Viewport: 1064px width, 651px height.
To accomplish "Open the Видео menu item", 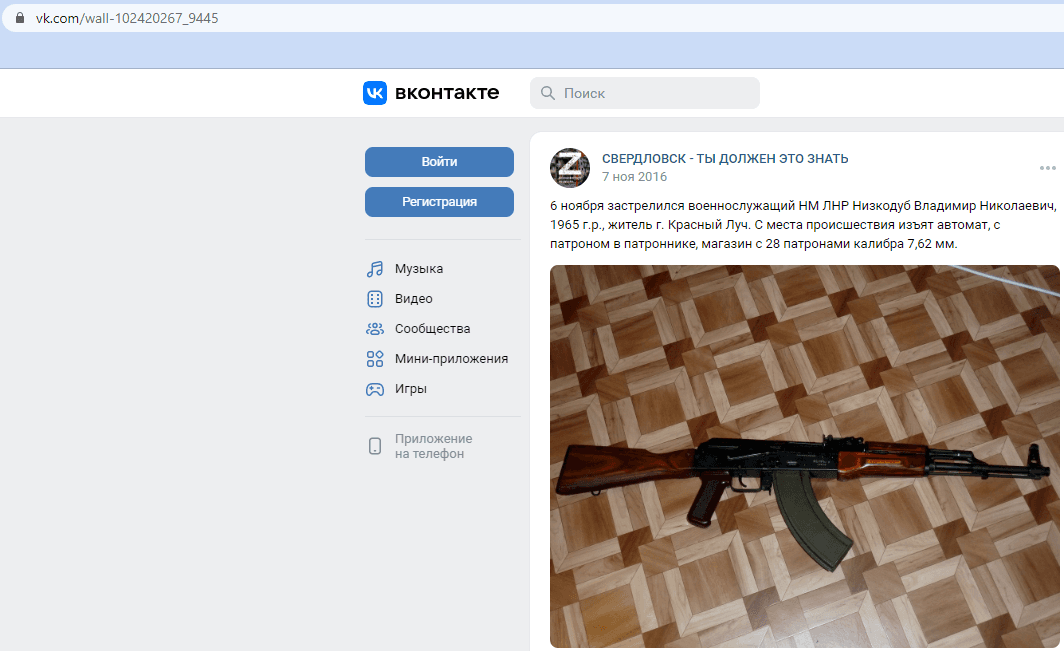I will [413, 299].
